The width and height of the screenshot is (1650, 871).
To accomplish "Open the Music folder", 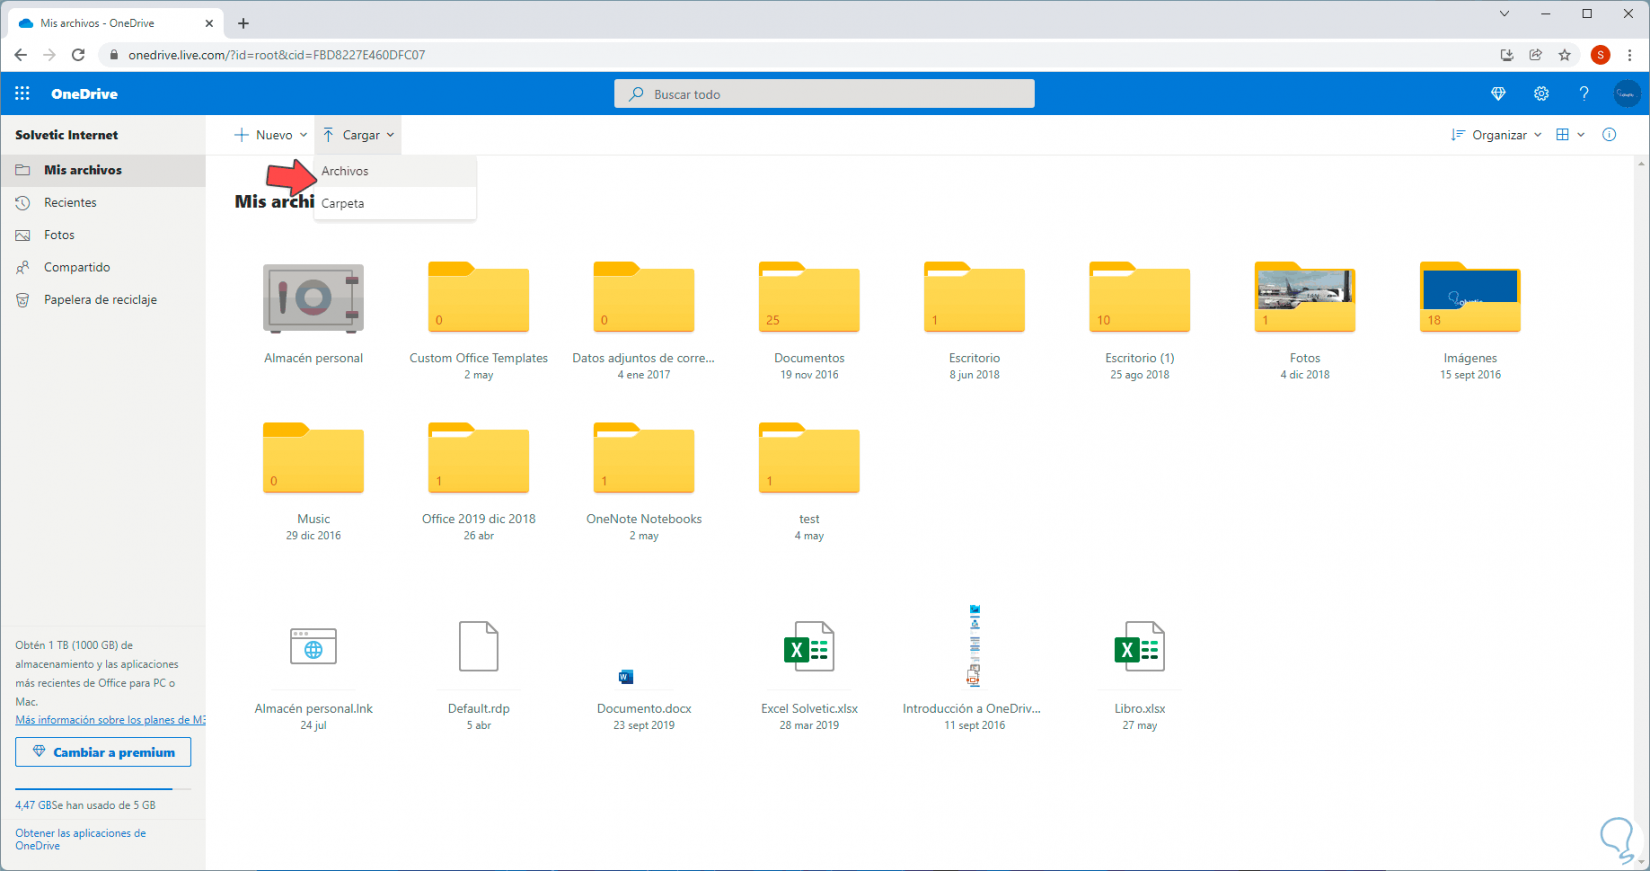I will 313,458.
